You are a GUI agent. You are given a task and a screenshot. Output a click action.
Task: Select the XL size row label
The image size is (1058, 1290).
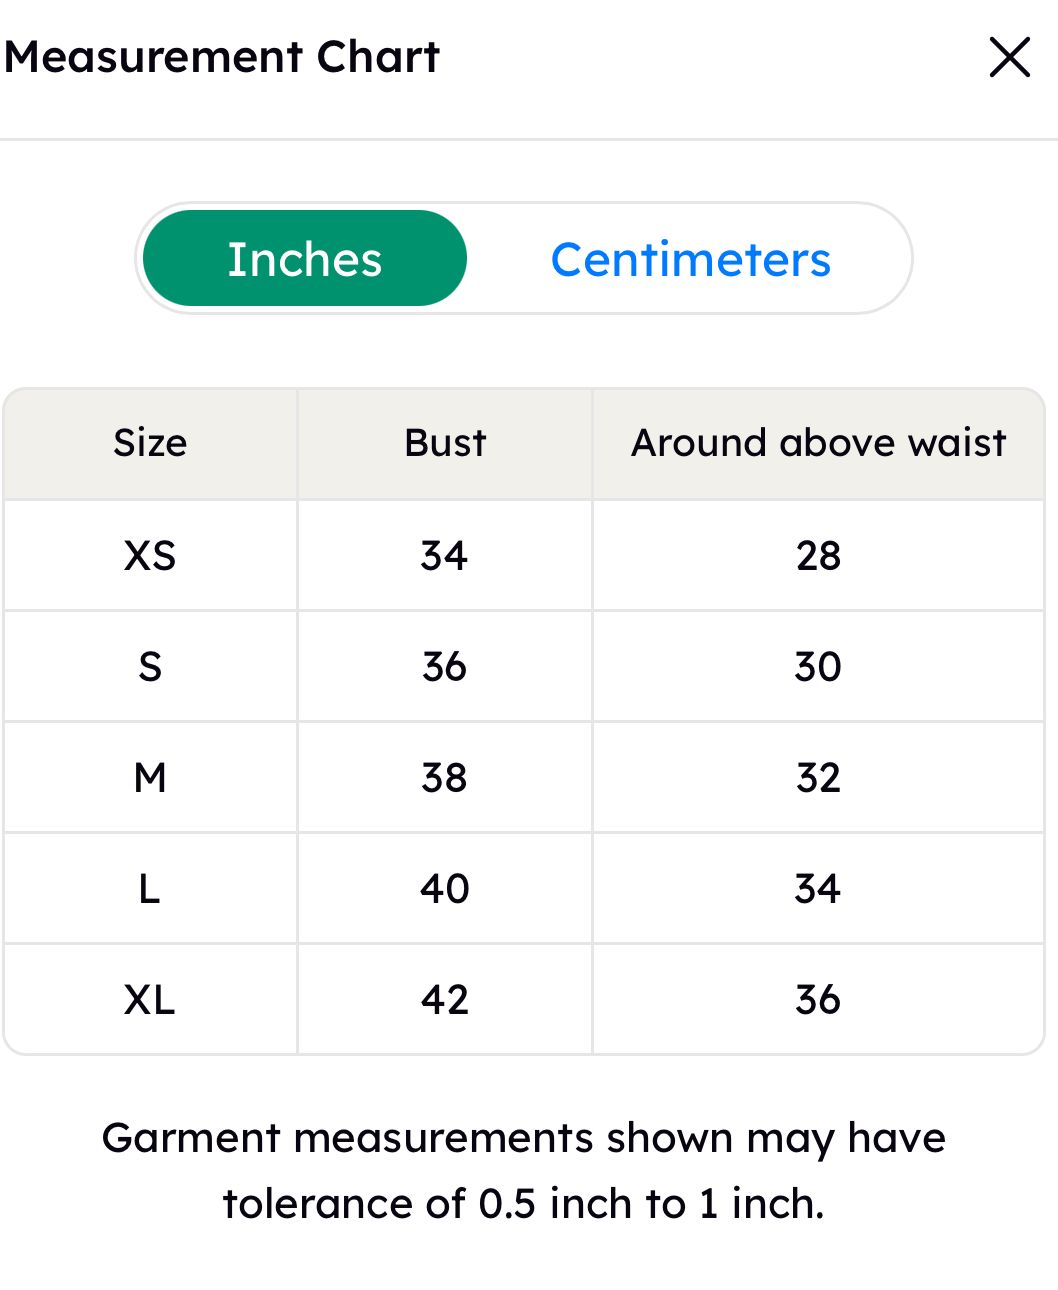150,1000
